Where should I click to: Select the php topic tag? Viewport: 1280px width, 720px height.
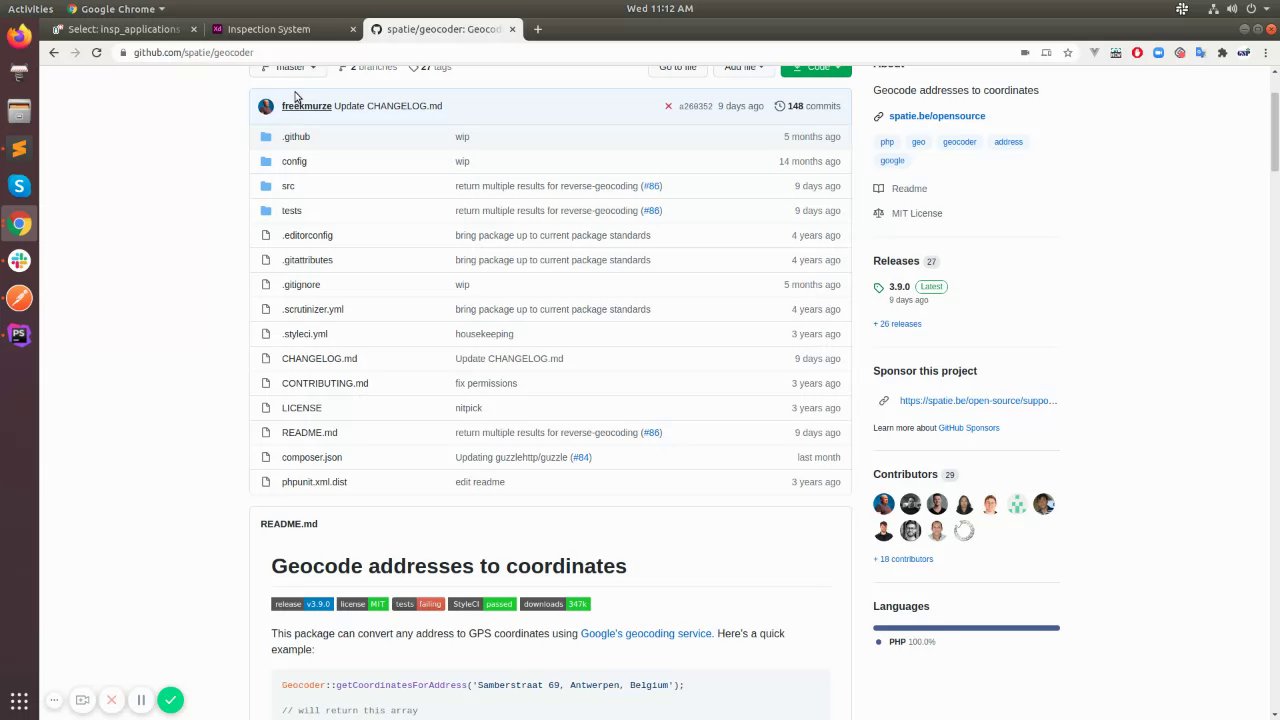tap(887, 142)
